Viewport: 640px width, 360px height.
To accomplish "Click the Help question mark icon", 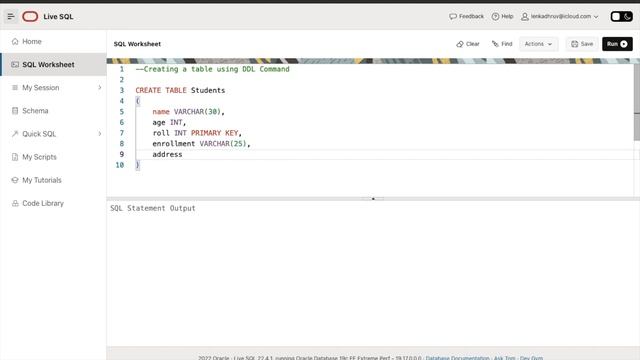I will click(495, 16).
